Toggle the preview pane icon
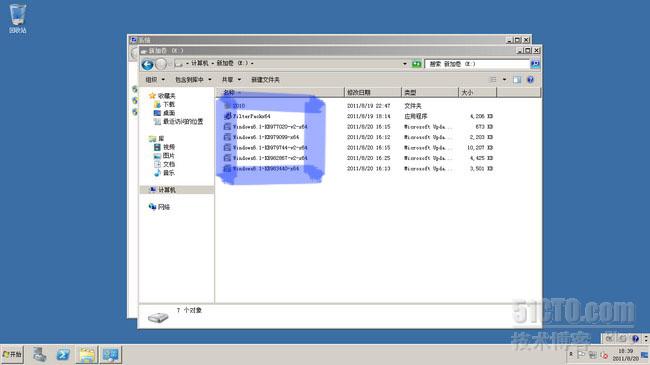 517,80
